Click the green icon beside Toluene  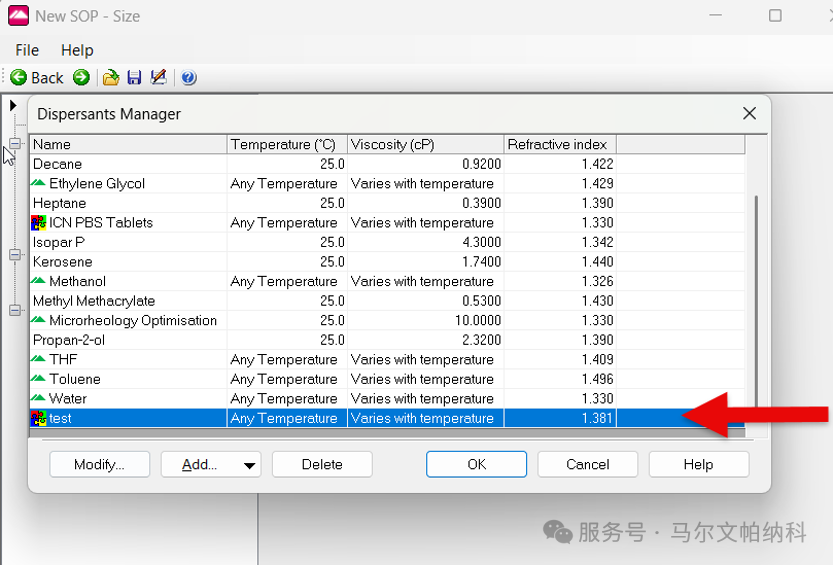[38, 379]
